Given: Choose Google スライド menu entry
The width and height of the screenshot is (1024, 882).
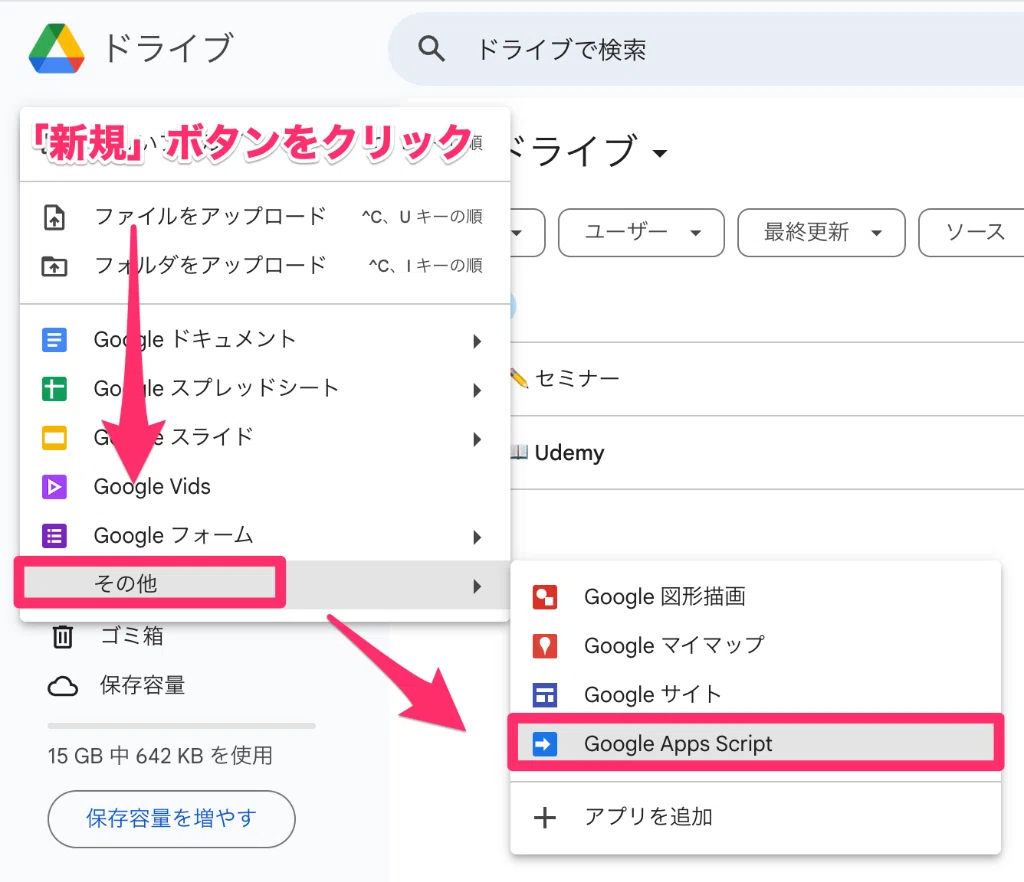Looking at the screenshot, I should click(x=264, y=438).
